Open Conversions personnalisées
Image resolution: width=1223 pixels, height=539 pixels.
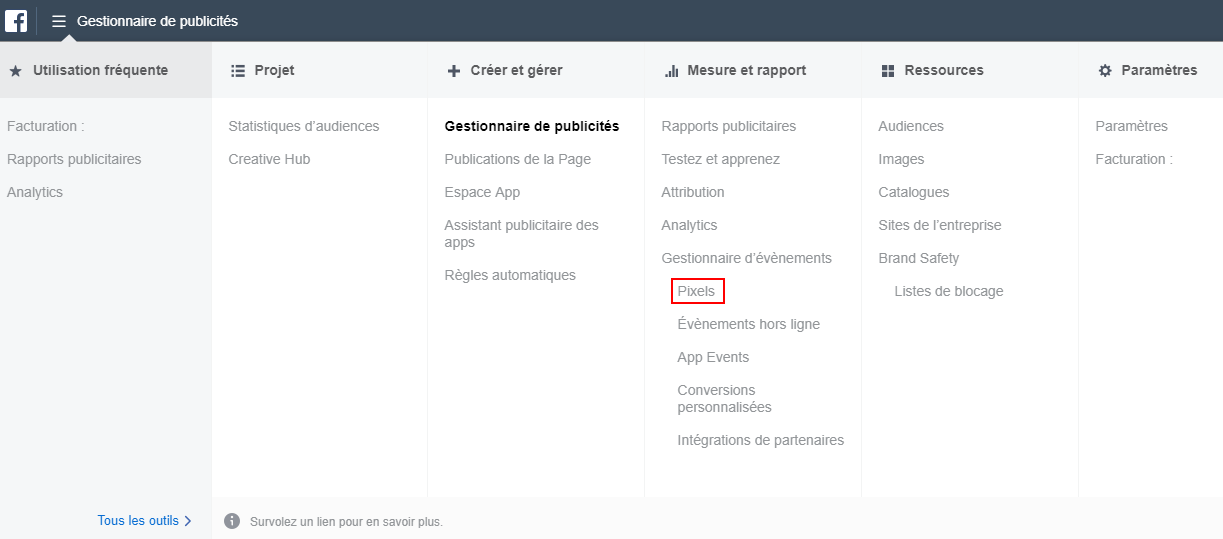pos(725,398)
